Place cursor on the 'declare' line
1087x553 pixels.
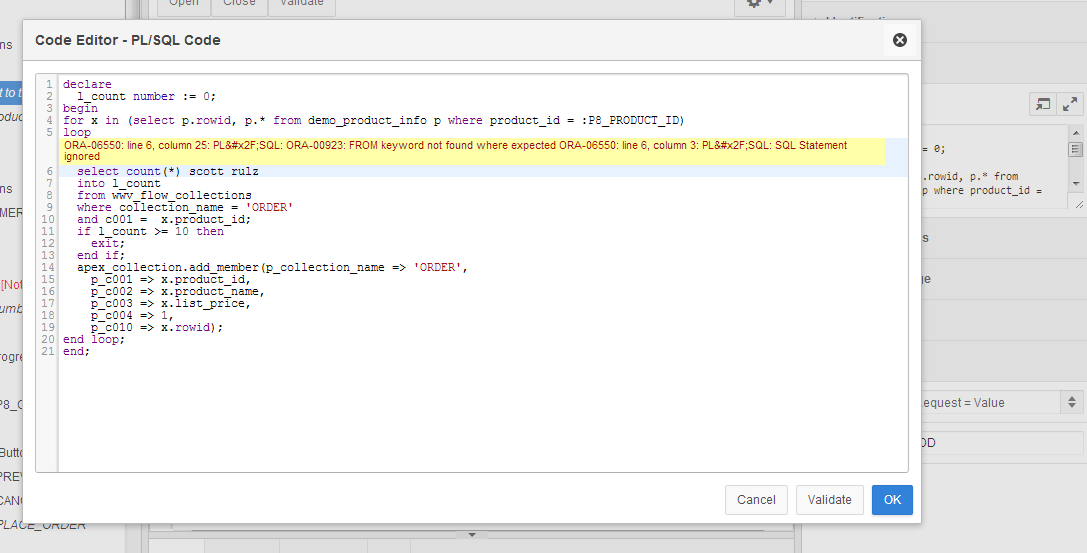(x=87, y=85)
